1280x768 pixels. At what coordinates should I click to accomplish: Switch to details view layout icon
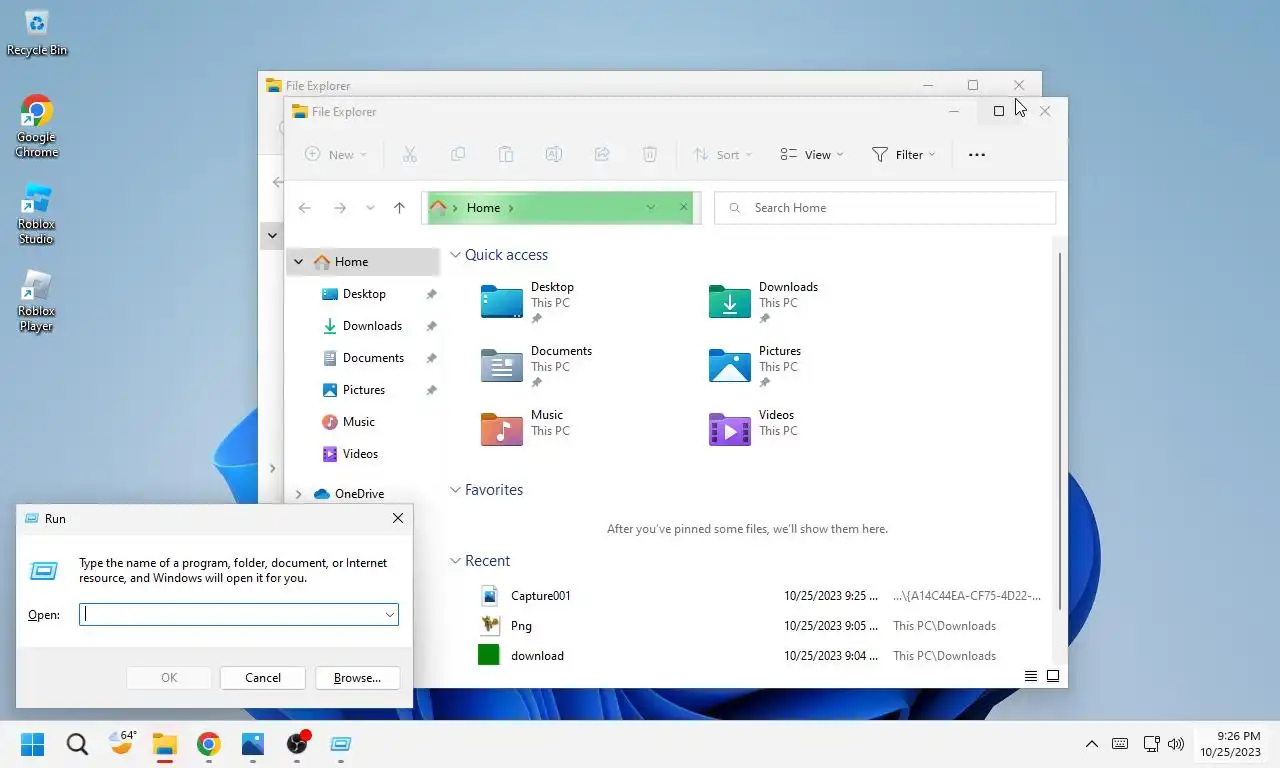1031,677
